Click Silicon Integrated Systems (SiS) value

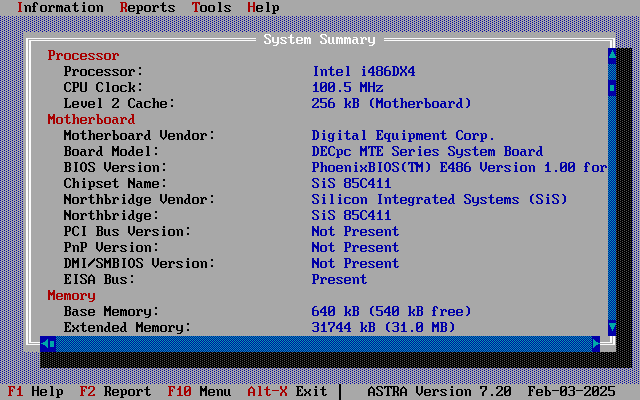click(440, 199)
